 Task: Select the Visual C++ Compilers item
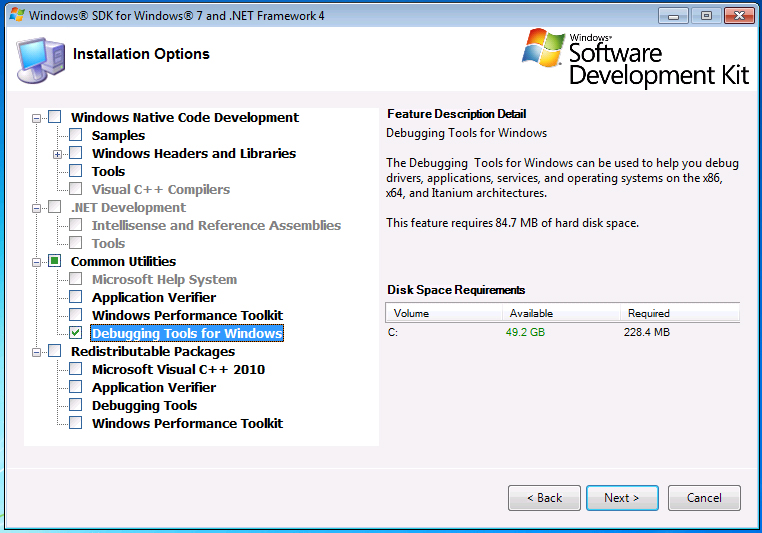[x=161, y=189]
